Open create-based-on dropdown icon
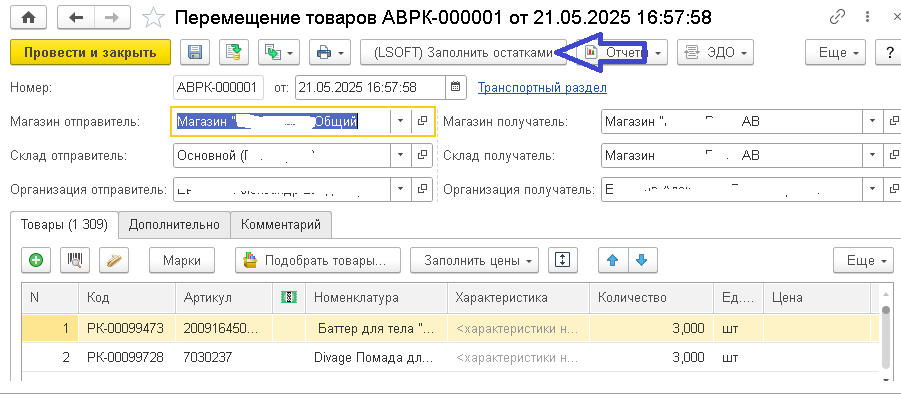The height and width of the screenshot is (394, 901). (279, 53)
